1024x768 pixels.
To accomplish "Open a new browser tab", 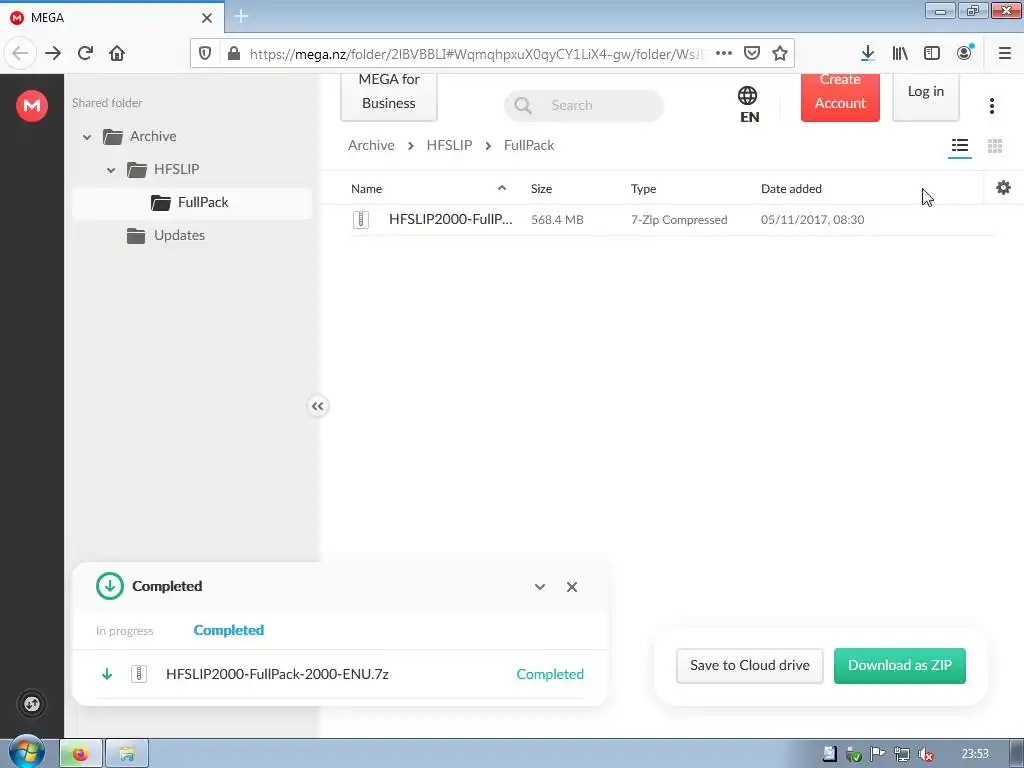I will coord(241,16).
